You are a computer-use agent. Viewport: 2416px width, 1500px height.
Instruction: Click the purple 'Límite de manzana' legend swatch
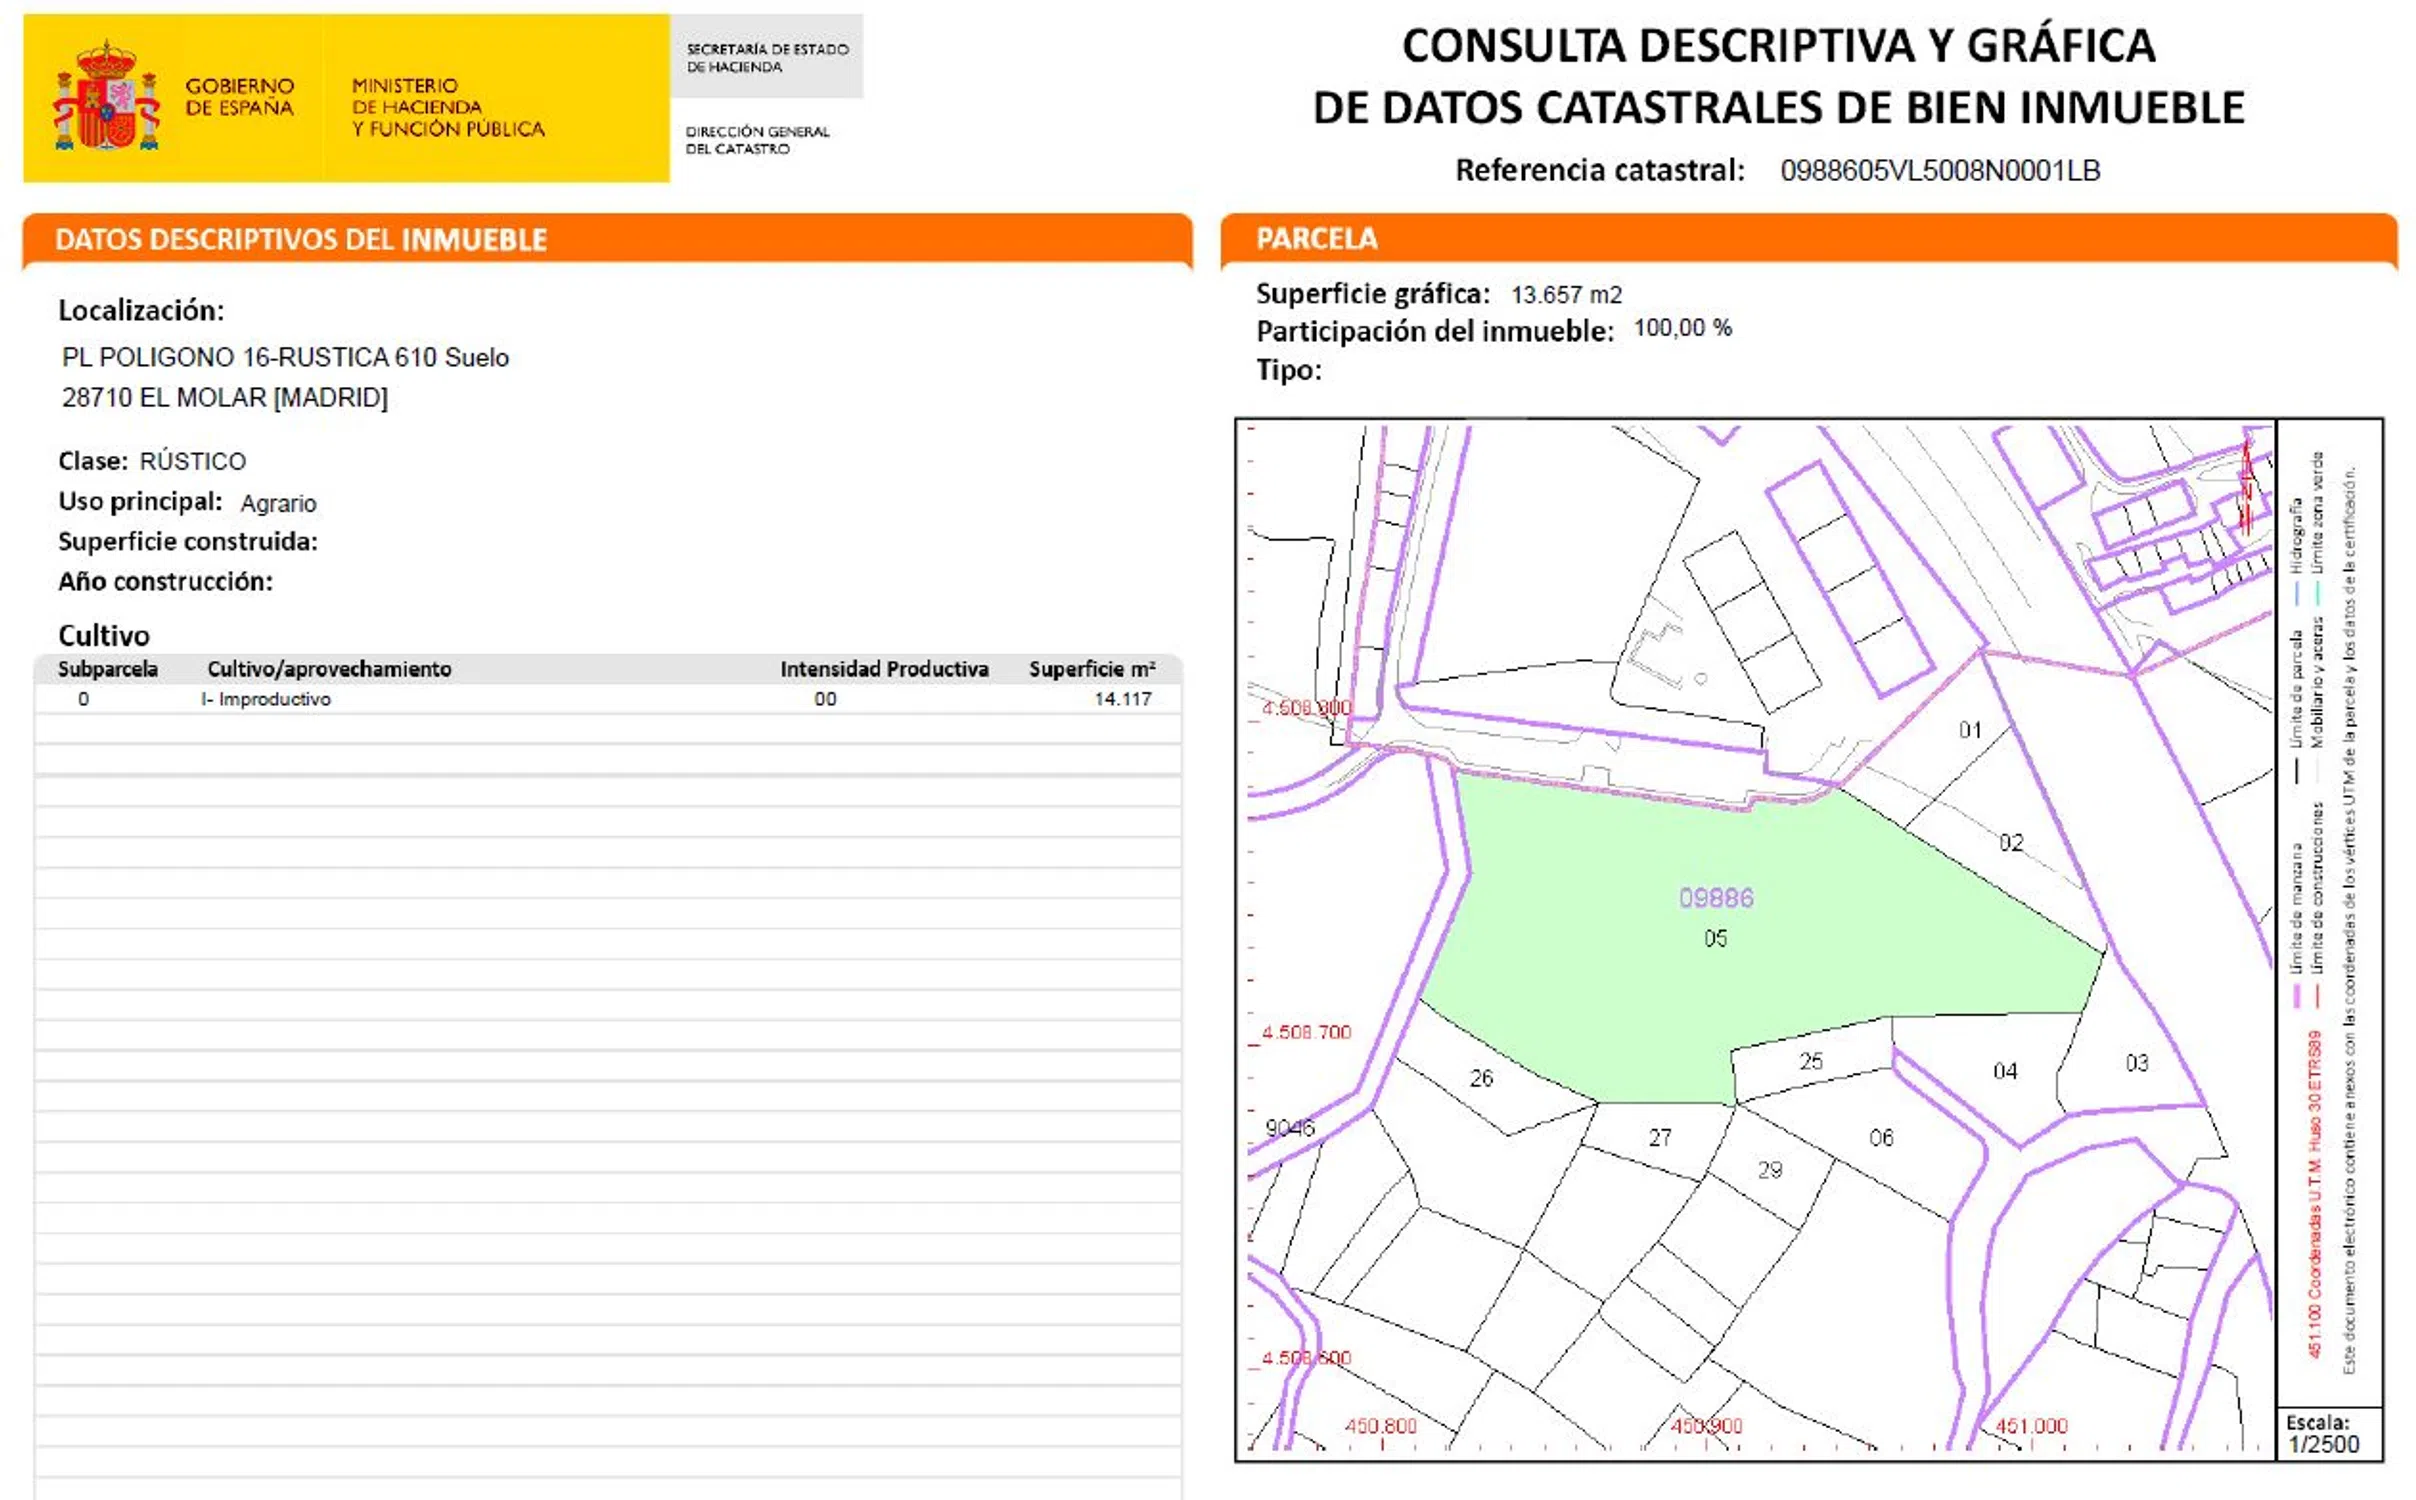[2296, 996]
